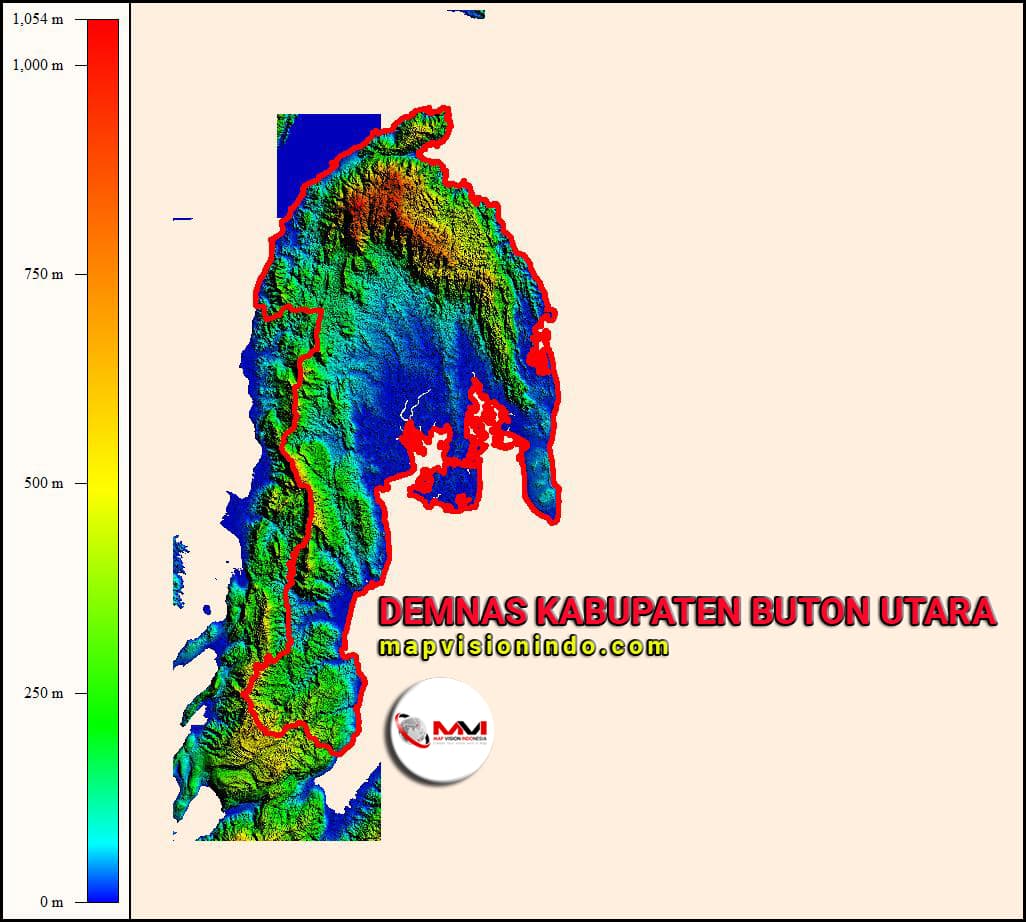This screenshot has height=922, width=1026.
Task: Expand the 500 m legend level
Action: click(42, 483)
